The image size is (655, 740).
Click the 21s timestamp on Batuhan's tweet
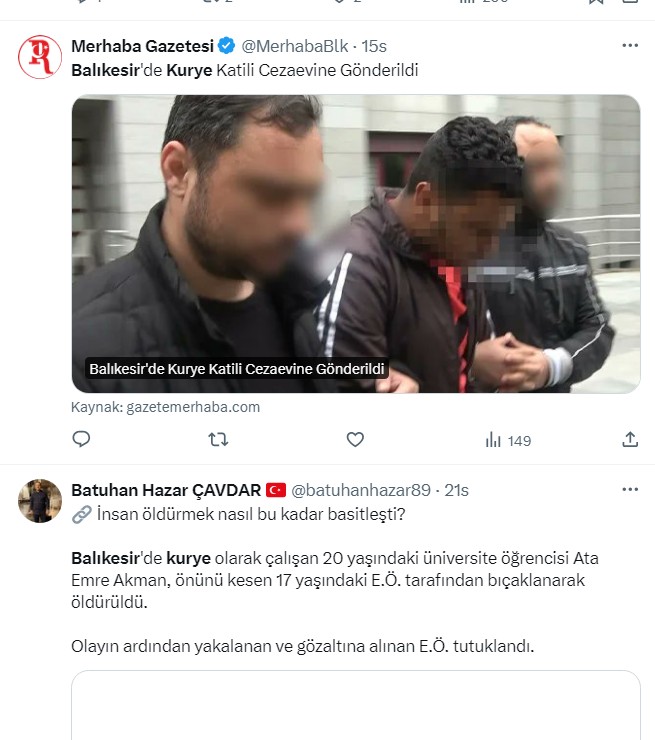pos(456,490)
